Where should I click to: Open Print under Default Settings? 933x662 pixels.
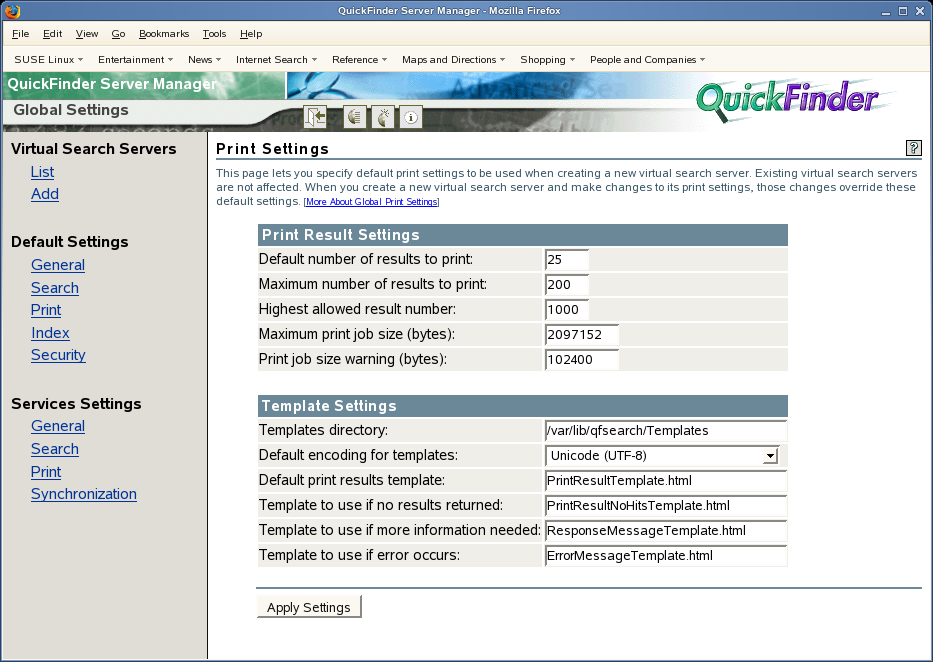(x=46, y=310)
